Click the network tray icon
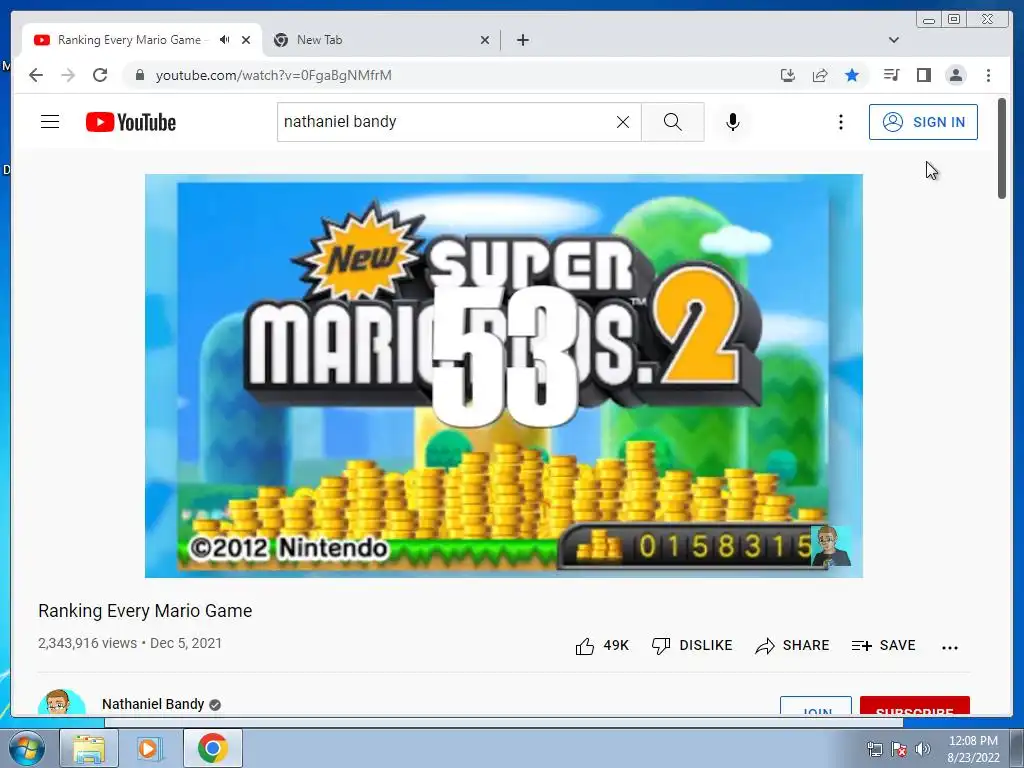 (x=874, y=749)
